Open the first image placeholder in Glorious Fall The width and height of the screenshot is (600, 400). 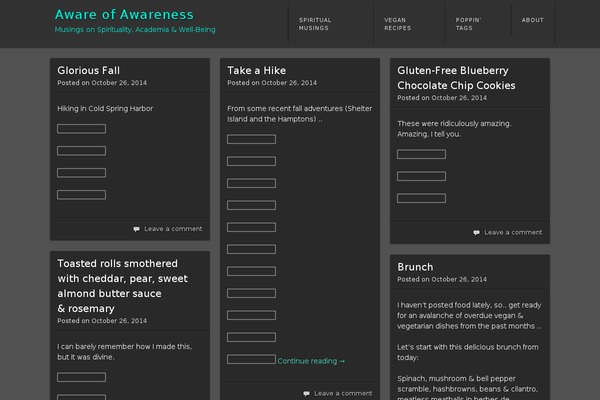click(x=82, y=129)
